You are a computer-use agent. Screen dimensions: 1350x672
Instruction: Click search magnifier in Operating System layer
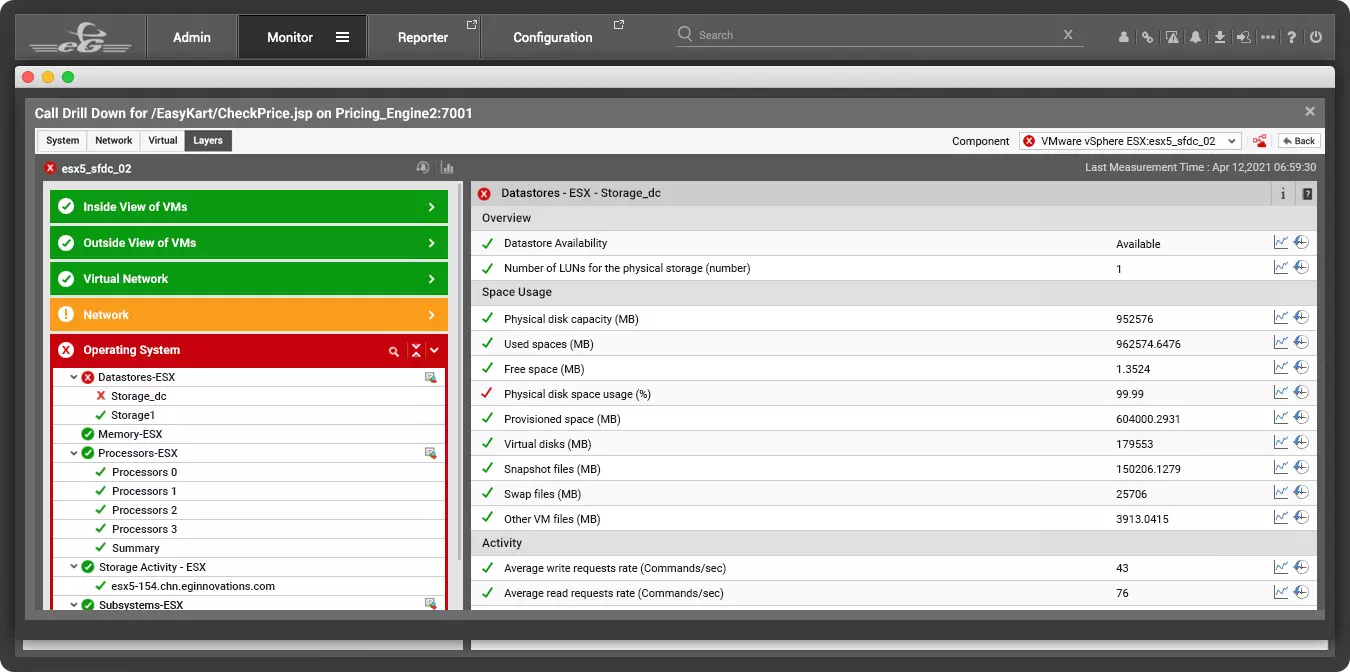(x=394, y=351)
